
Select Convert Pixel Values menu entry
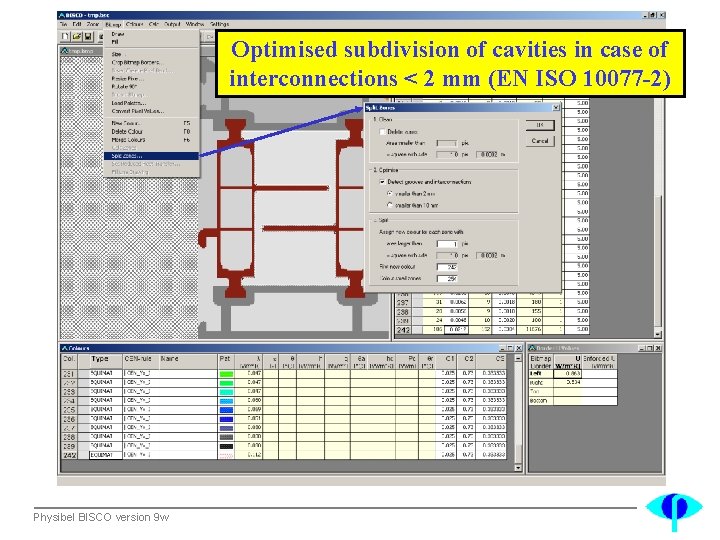click(x=152, y=111)
